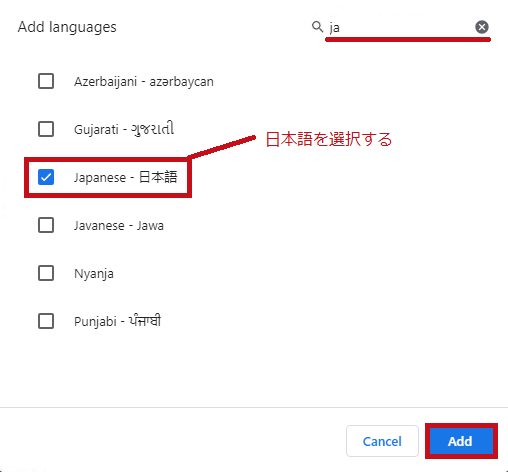This screenshot has width=508, height=472.
Task: Check the Javanese checkbox
Action: (46, 225)
